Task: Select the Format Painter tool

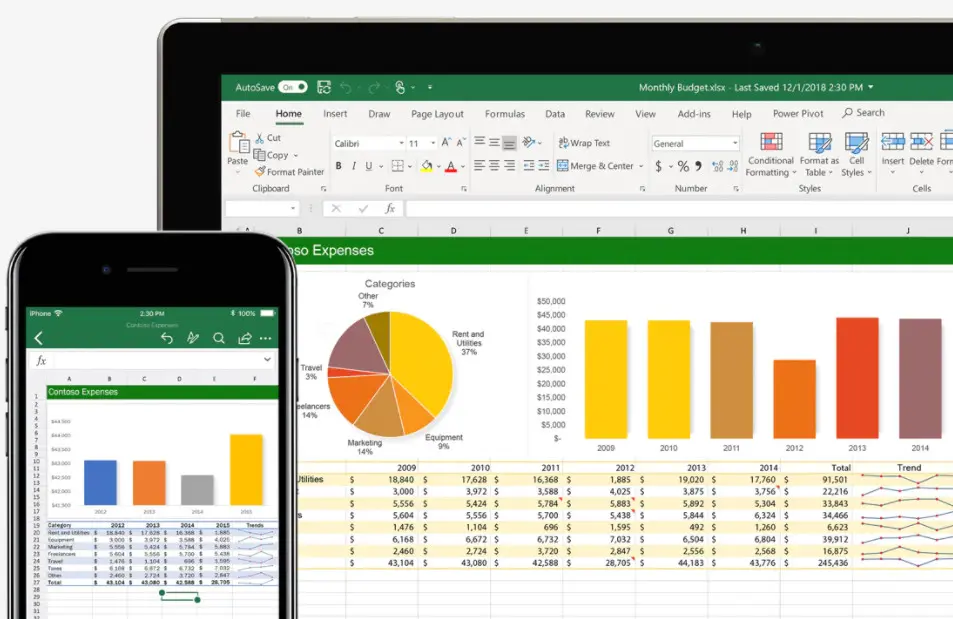Action: pyautogui.click(x=290, y=172)
